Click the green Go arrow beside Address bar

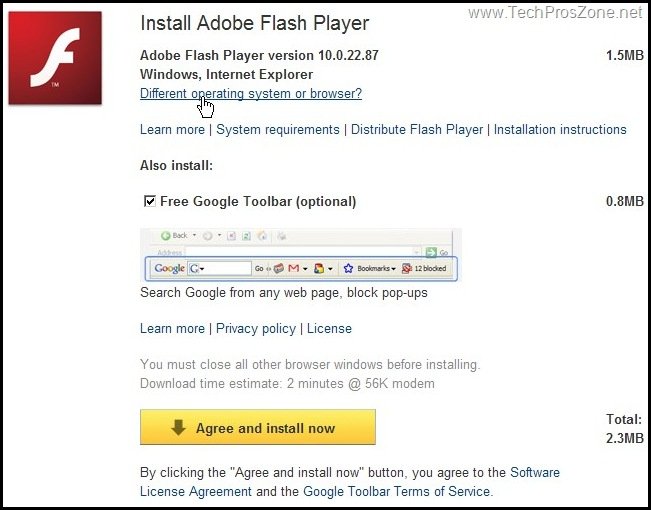(x=431, y=252)
